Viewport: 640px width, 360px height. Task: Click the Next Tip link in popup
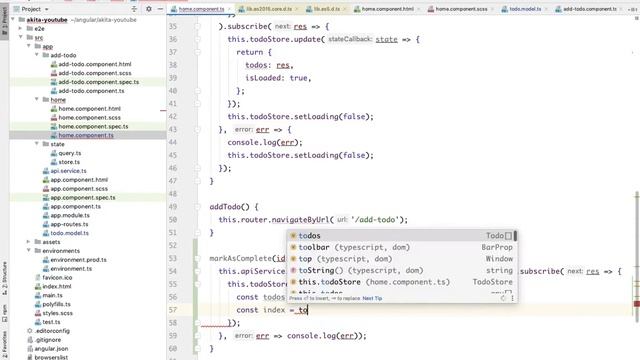click(372, 298)
